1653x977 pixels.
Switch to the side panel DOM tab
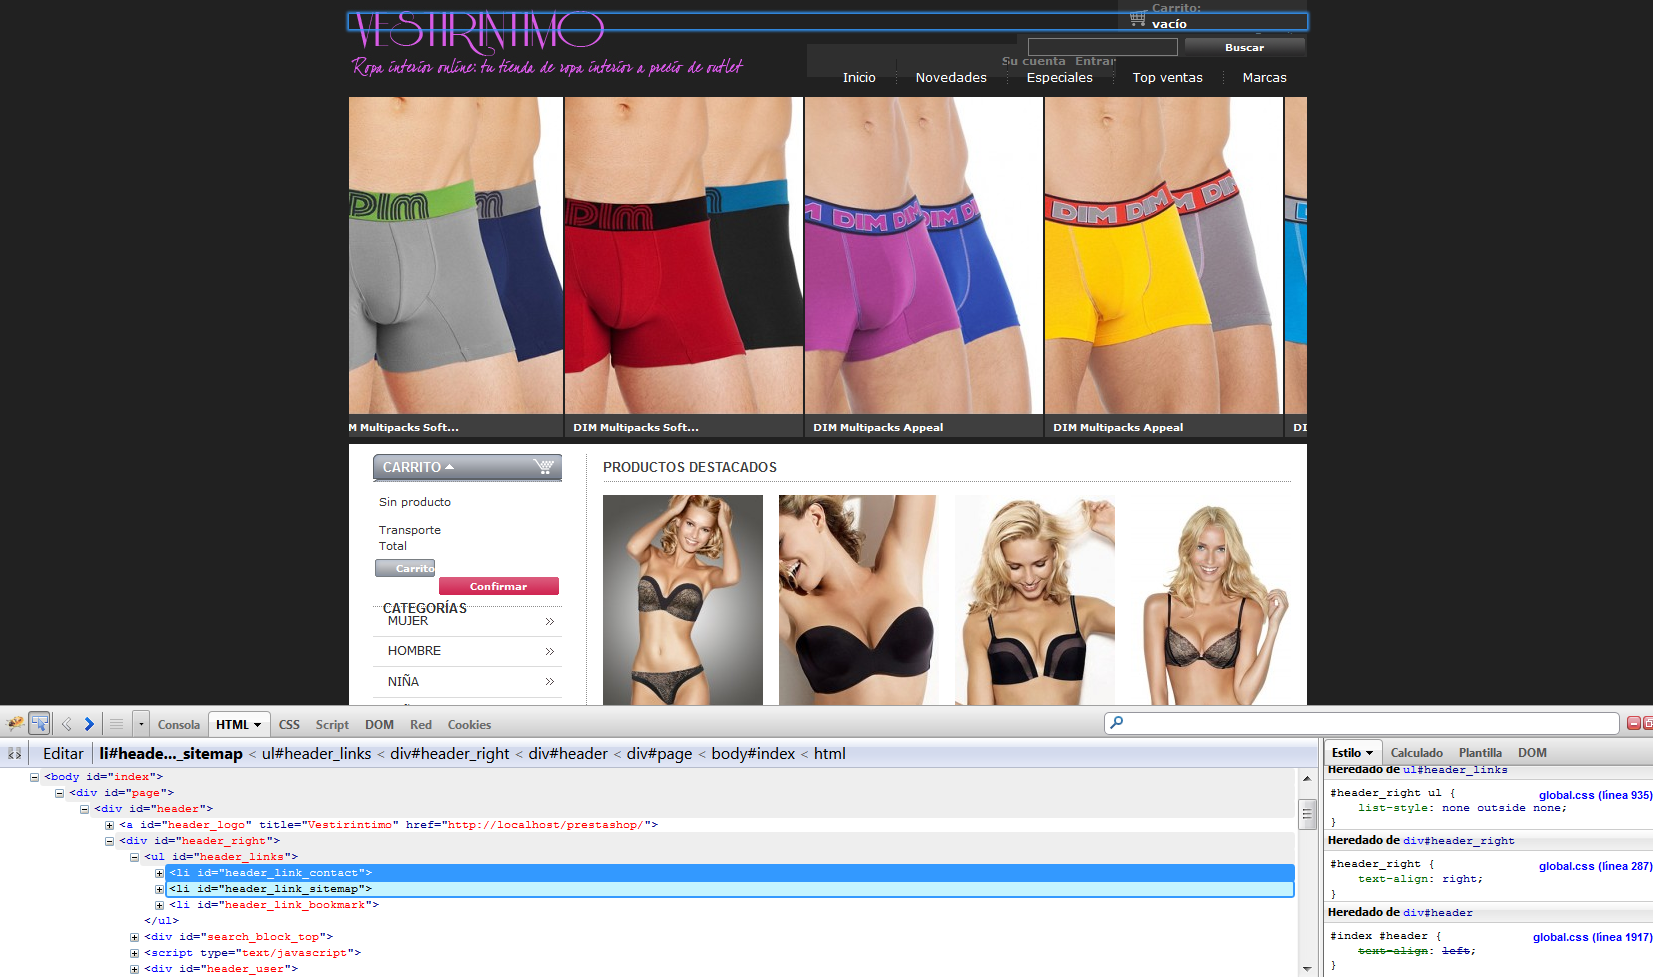point(1532,753)
